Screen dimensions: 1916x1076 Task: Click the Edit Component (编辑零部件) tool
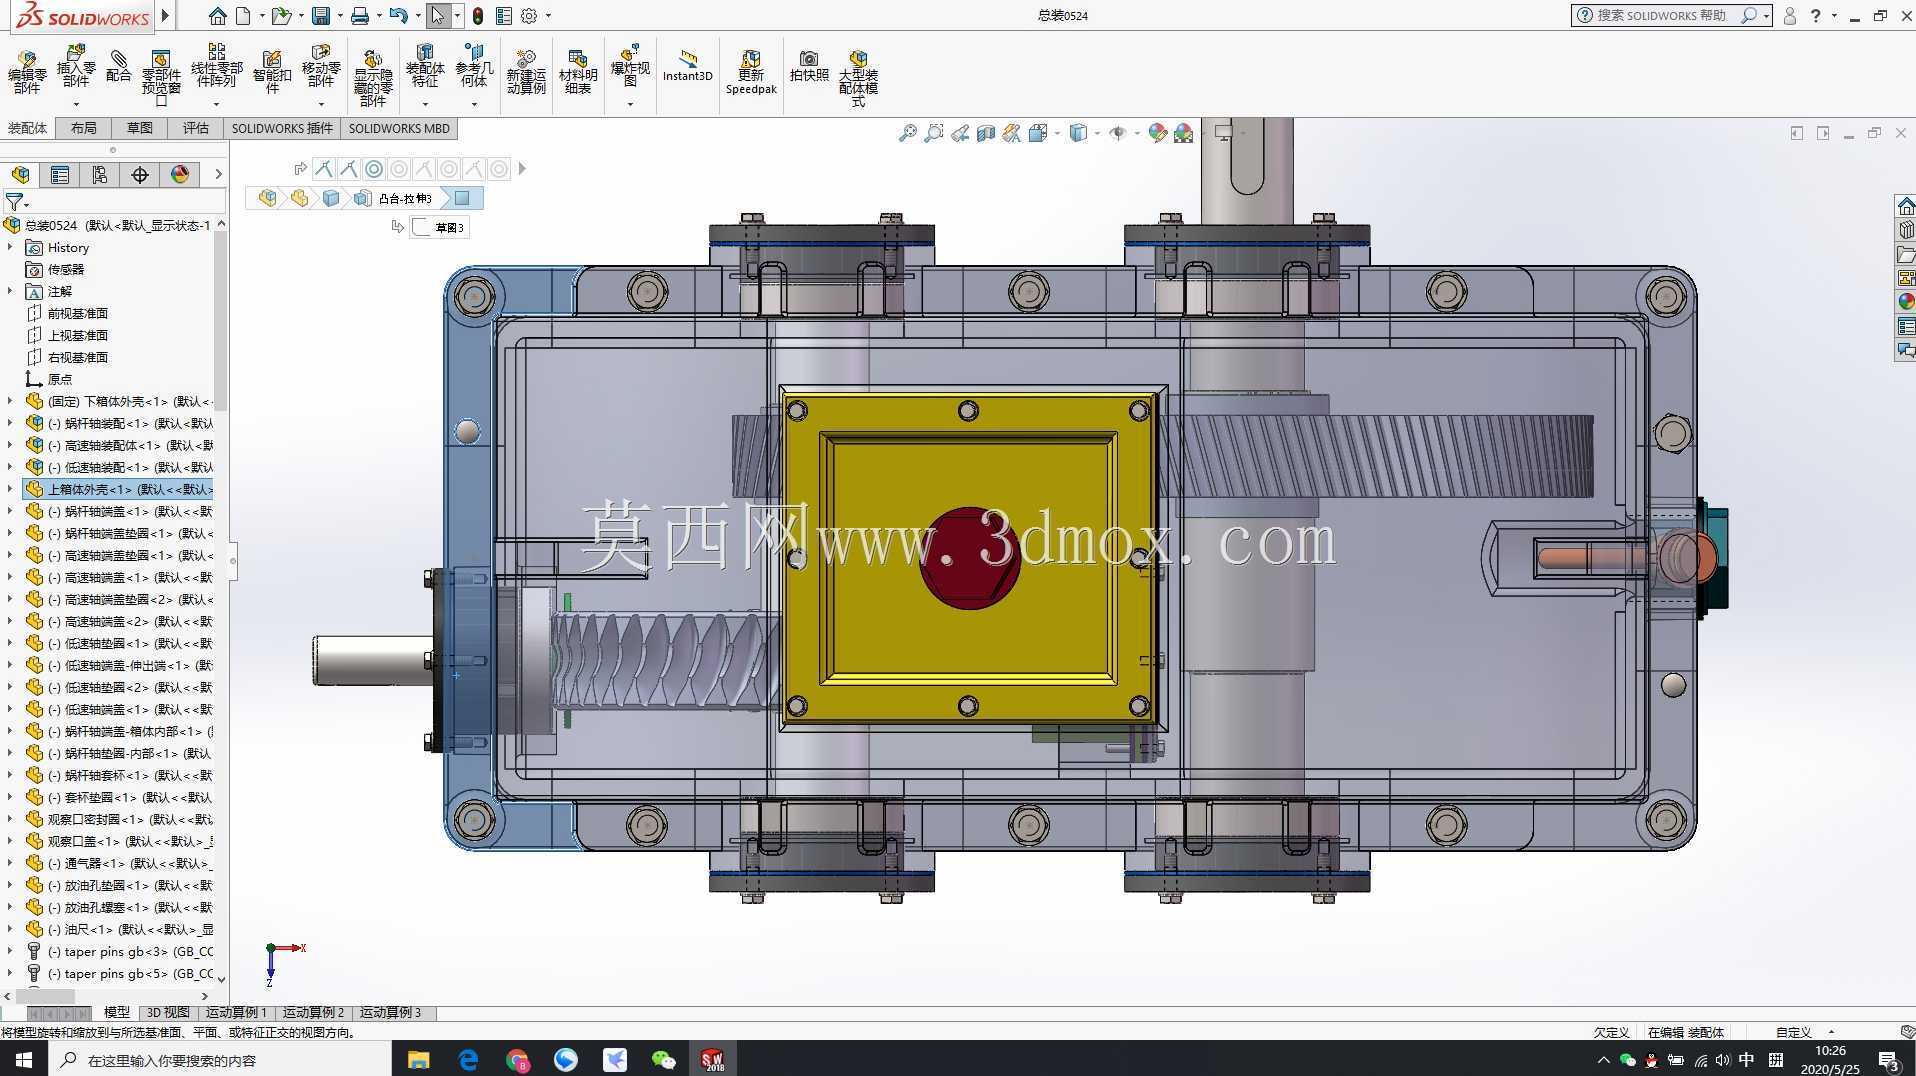[27, 72]
